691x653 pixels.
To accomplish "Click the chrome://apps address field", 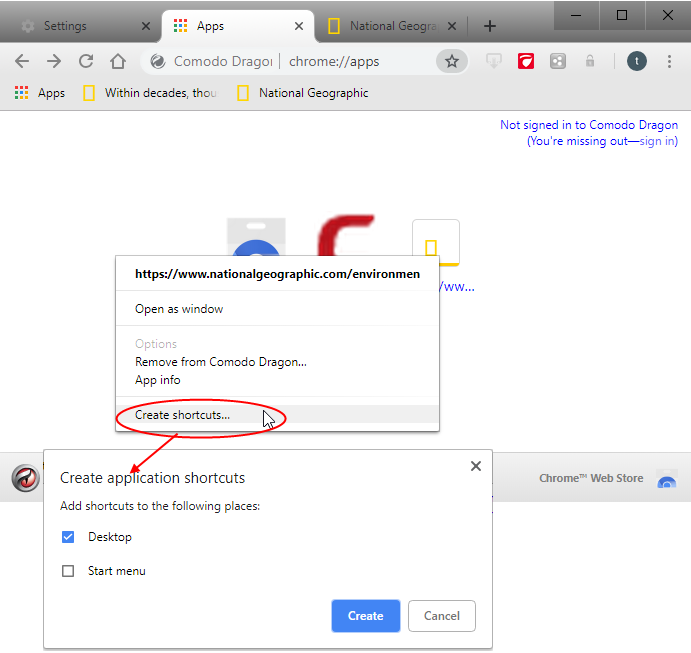I will (334, 61).
